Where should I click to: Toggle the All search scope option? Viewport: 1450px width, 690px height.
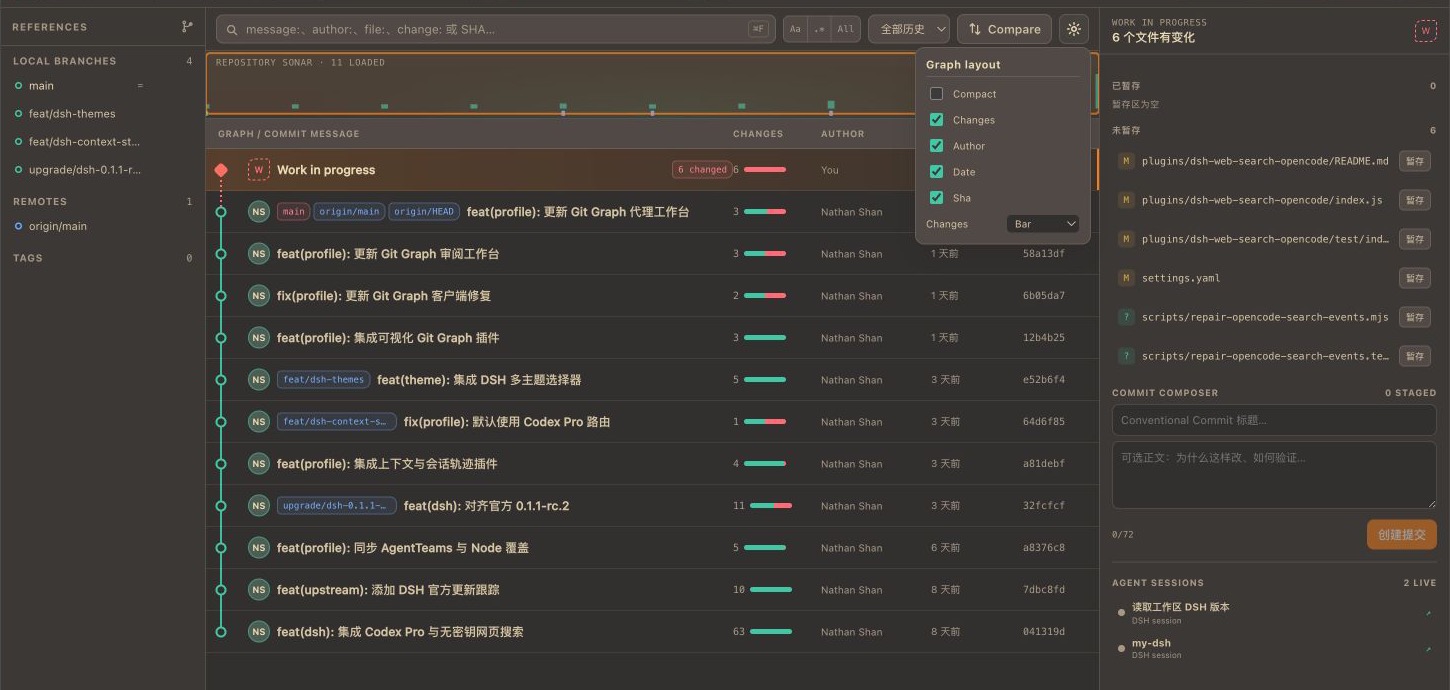pyautogui.click(x=846, y=29)
